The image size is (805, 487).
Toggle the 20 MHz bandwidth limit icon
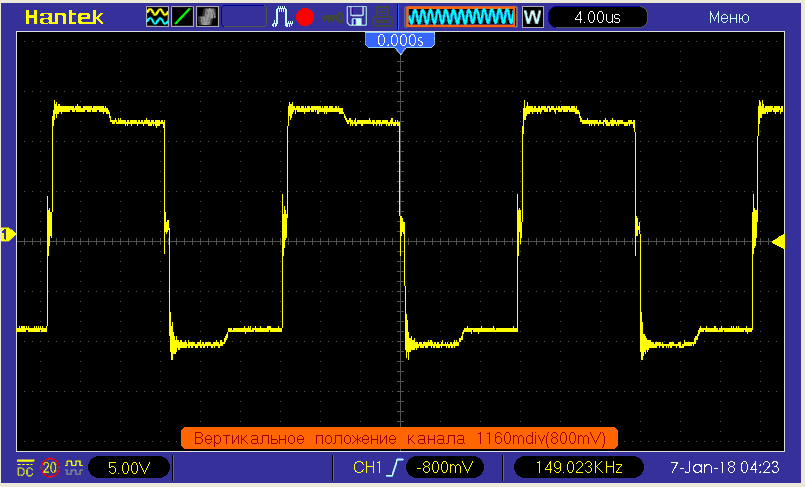pyautogui.click(x=50, y=467)
